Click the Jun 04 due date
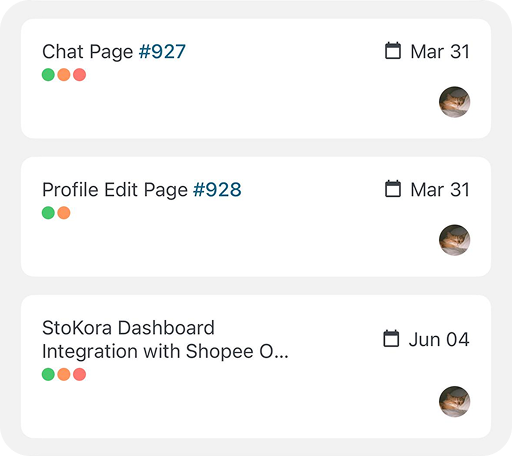The height and width of the screenshot is (456, 512). (x=439, y=340)
